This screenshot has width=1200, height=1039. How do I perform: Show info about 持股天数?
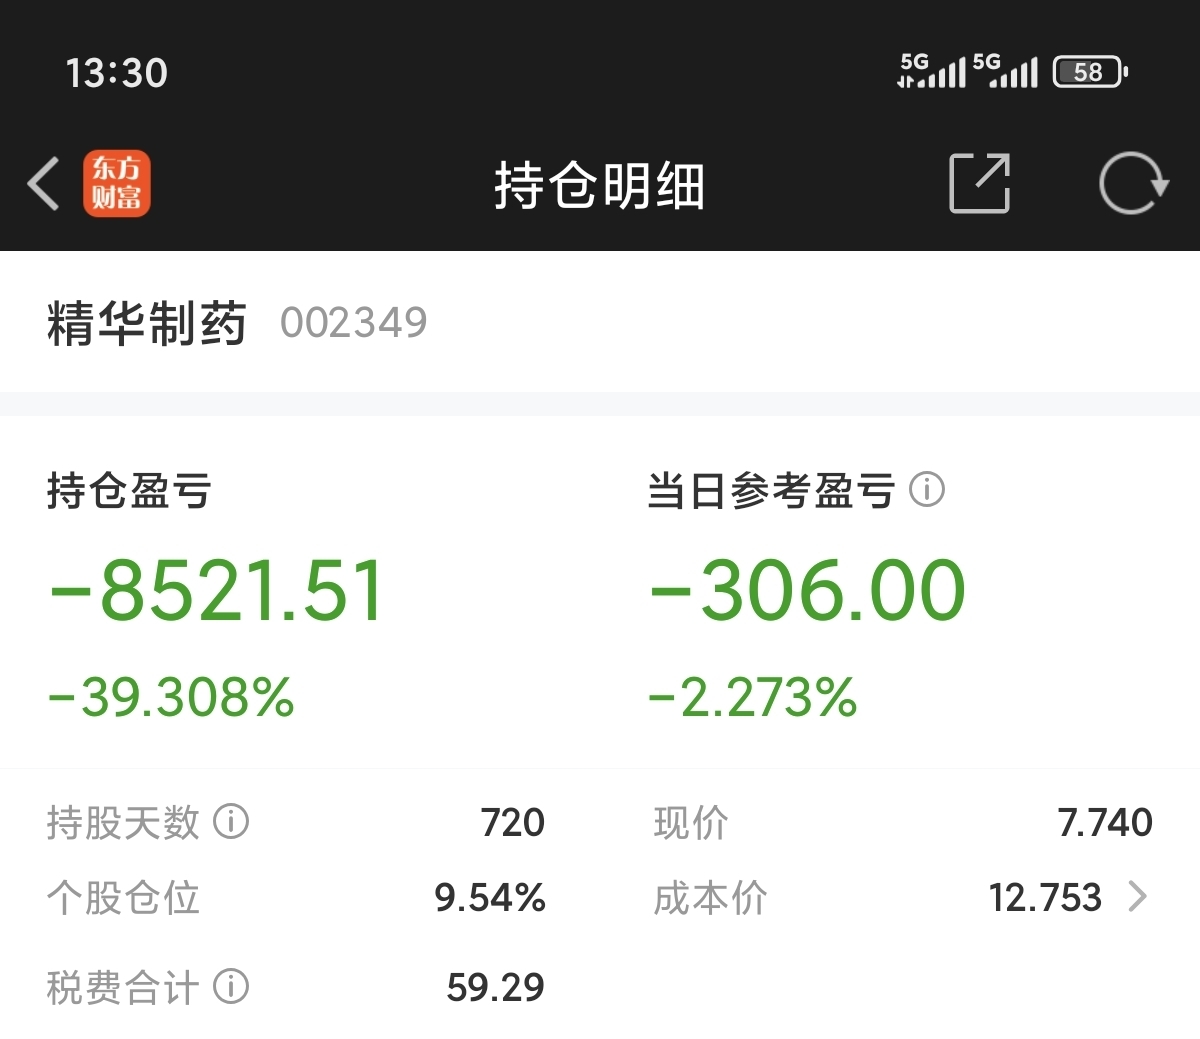[231, 822]
